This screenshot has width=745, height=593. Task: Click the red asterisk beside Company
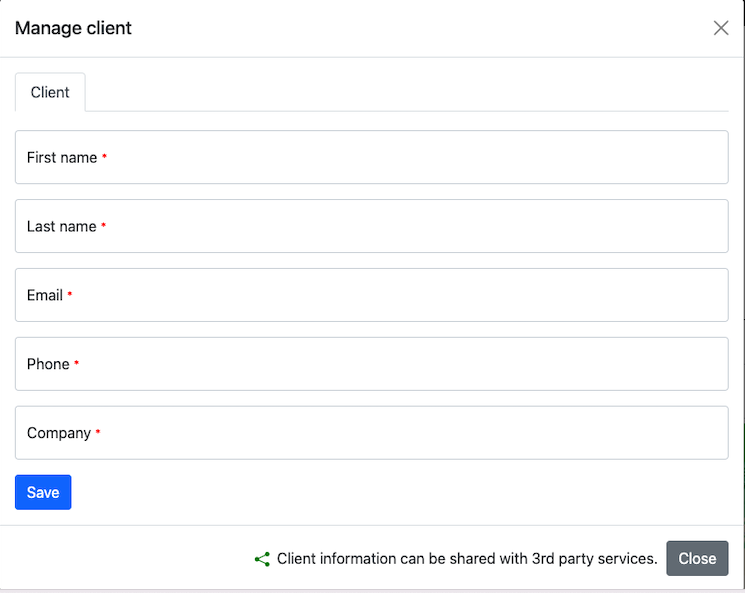(x=98, y=433)
